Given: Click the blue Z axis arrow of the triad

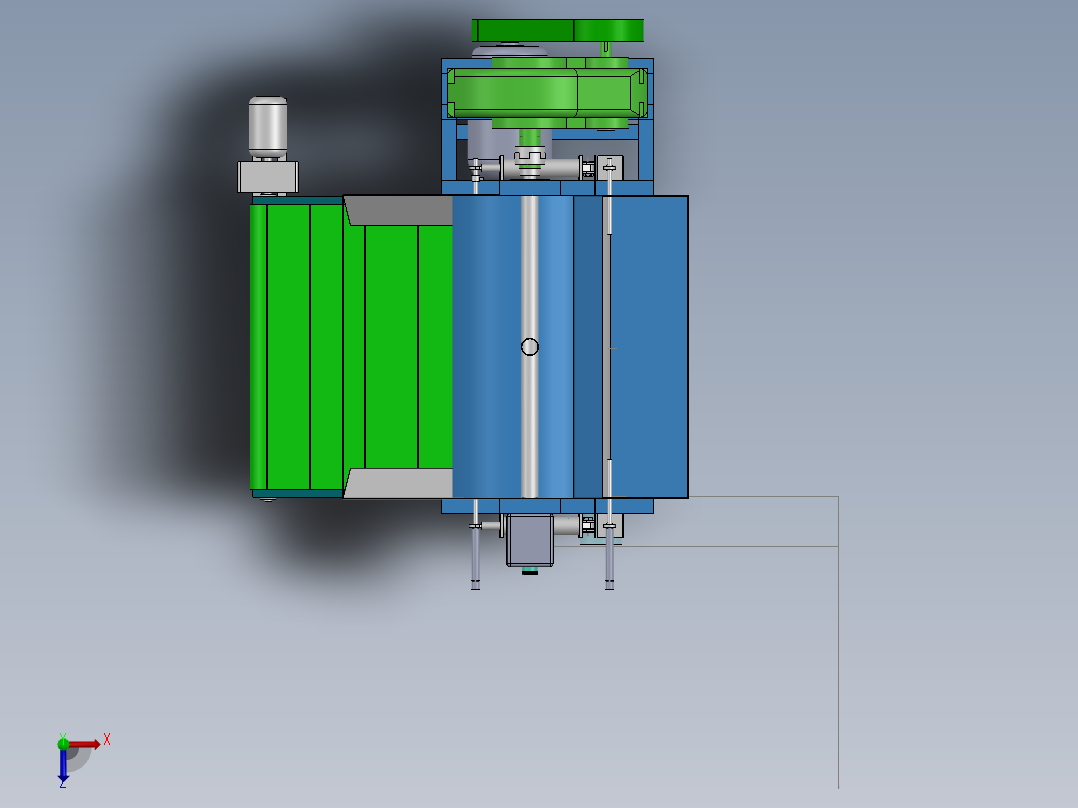Looking at the screenshot, I should coord(63,765).
